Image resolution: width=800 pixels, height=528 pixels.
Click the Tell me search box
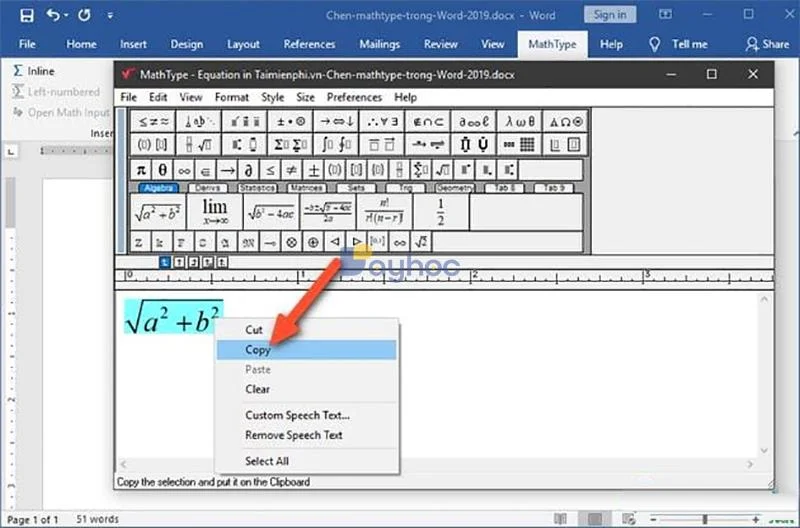pos(679,44)
